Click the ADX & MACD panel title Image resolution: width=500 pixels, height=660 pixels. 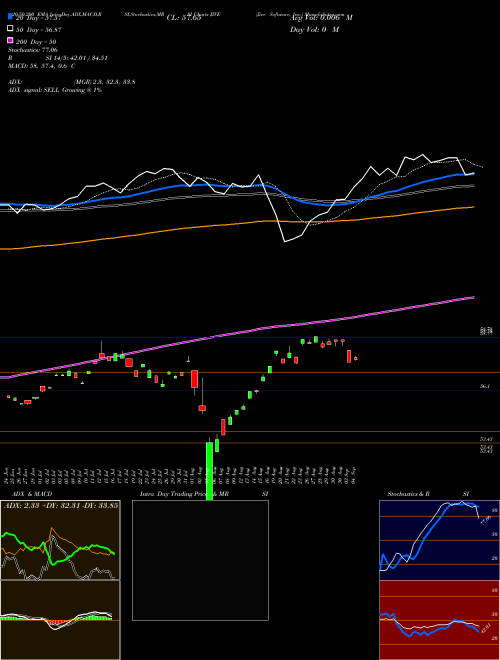[x=32, y=494]
